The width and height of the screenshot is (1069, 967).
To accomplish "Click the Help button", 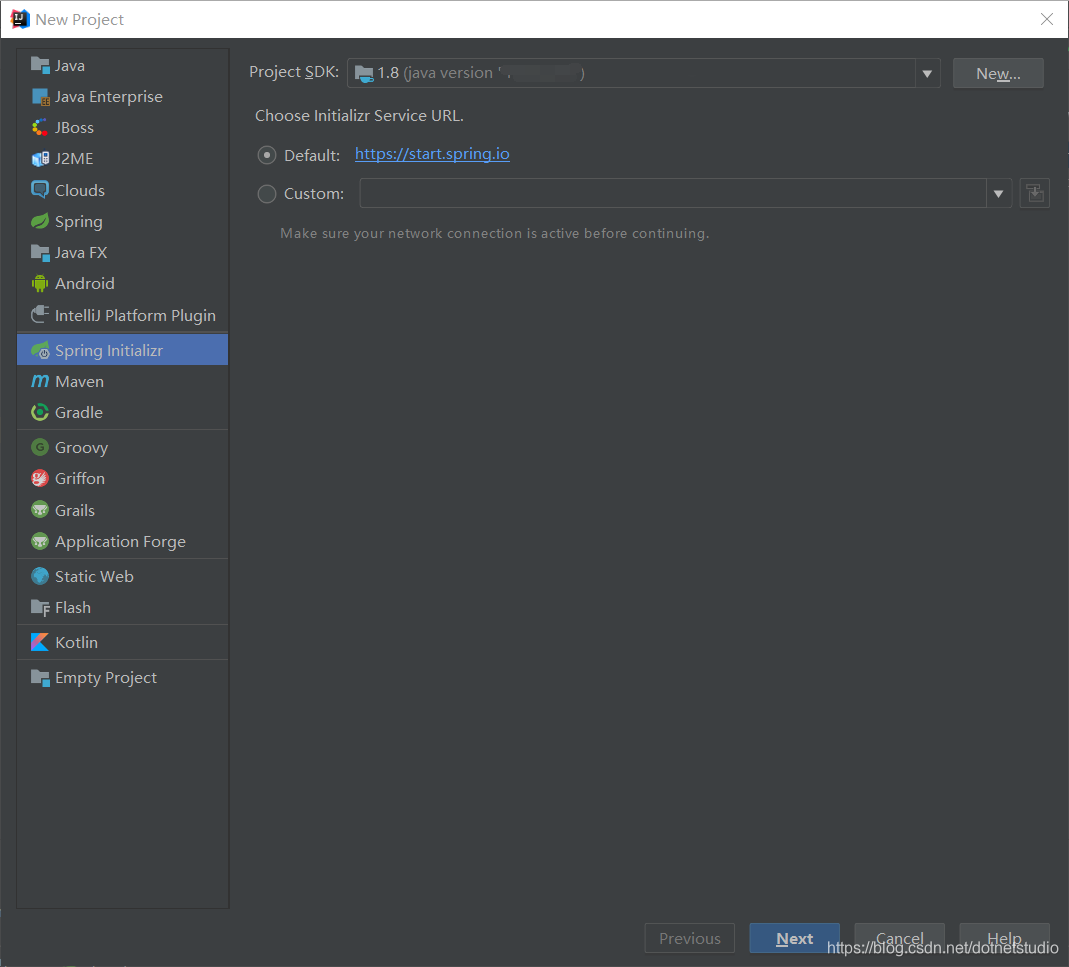I will point(1004,938).
